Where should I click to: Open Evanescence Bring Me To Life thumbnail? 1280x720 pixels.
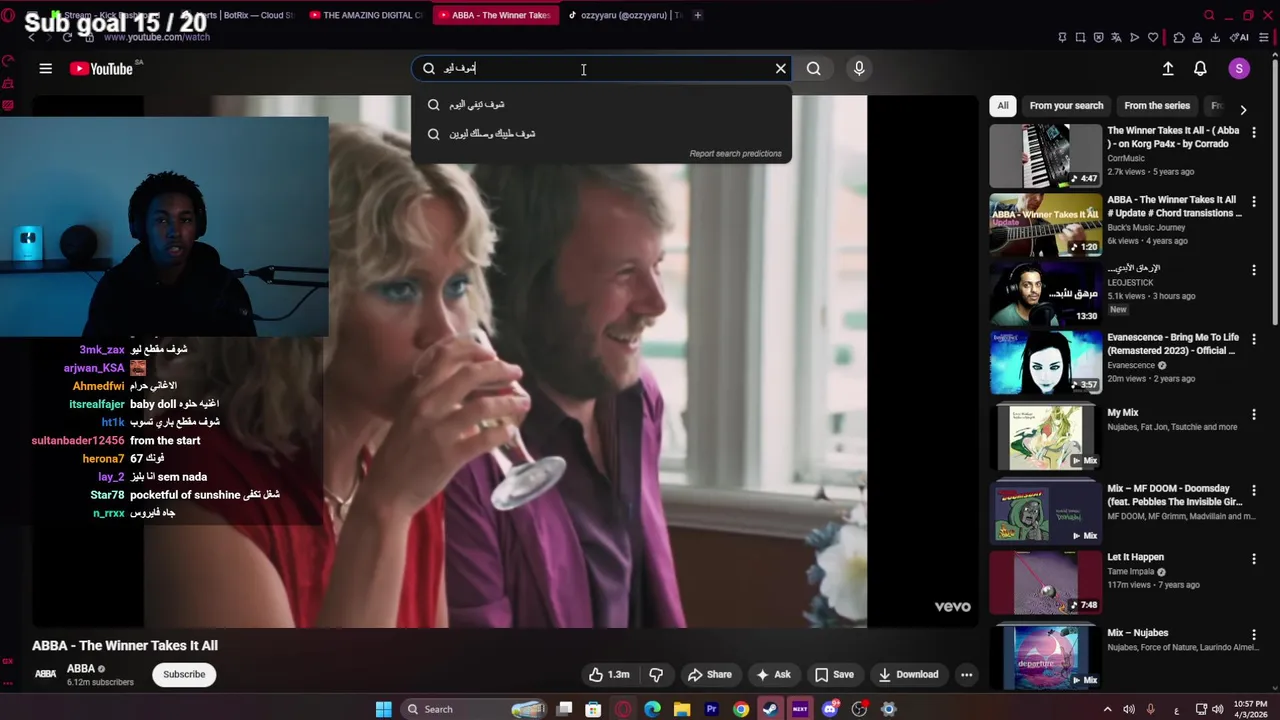(1045, 362)
